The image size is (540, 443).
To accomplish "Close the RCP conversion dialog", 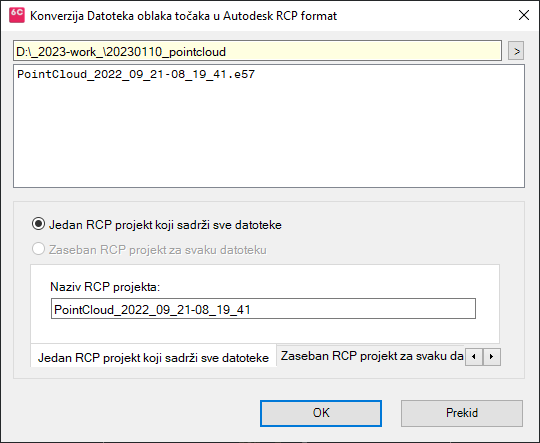I will [524, 15].
